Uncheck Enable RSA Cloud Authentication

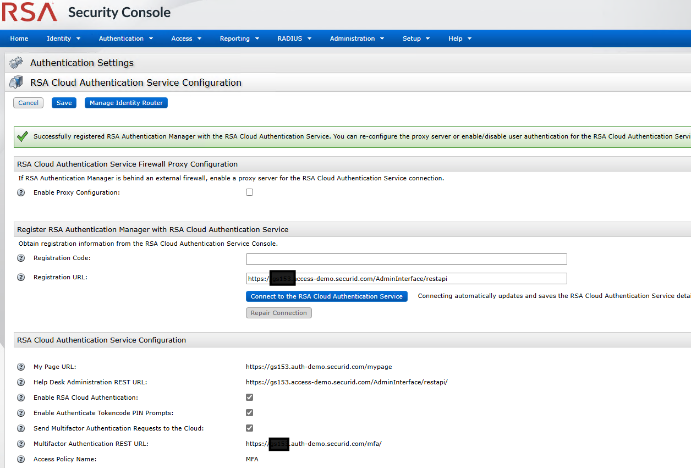[250, 397]
